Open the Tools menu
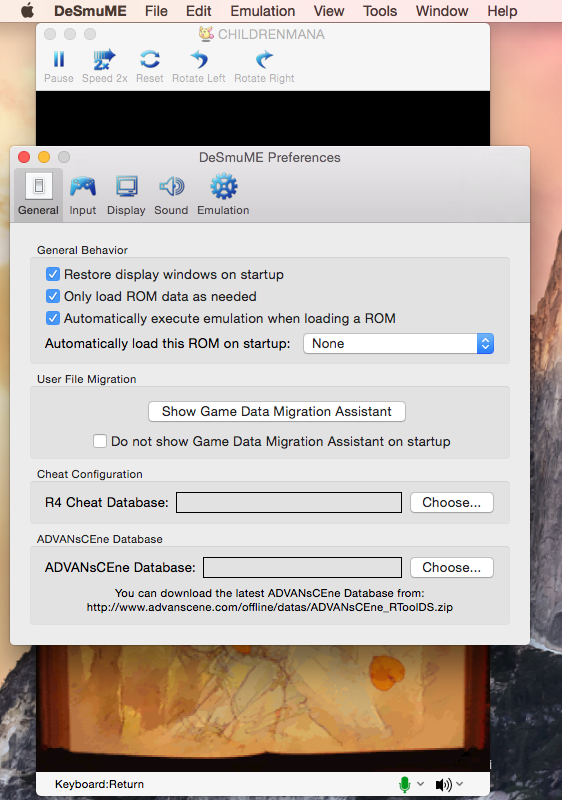 (380, 11)
